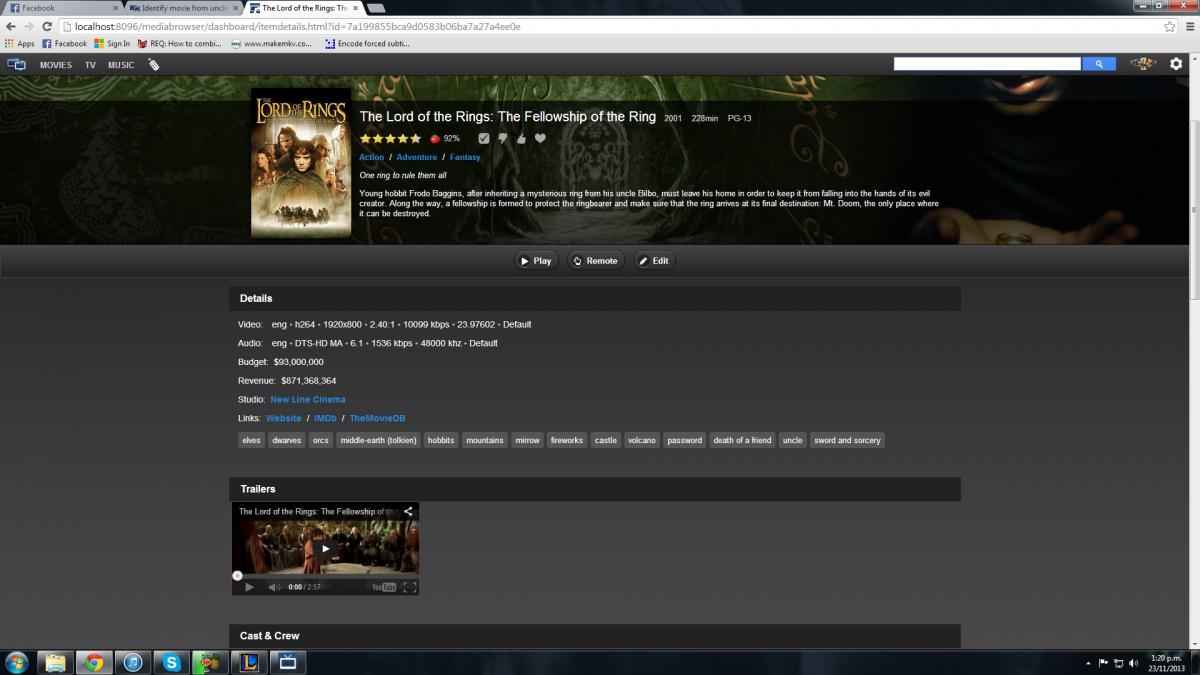
Task: Click the Edit button
Action: [654, 260]
